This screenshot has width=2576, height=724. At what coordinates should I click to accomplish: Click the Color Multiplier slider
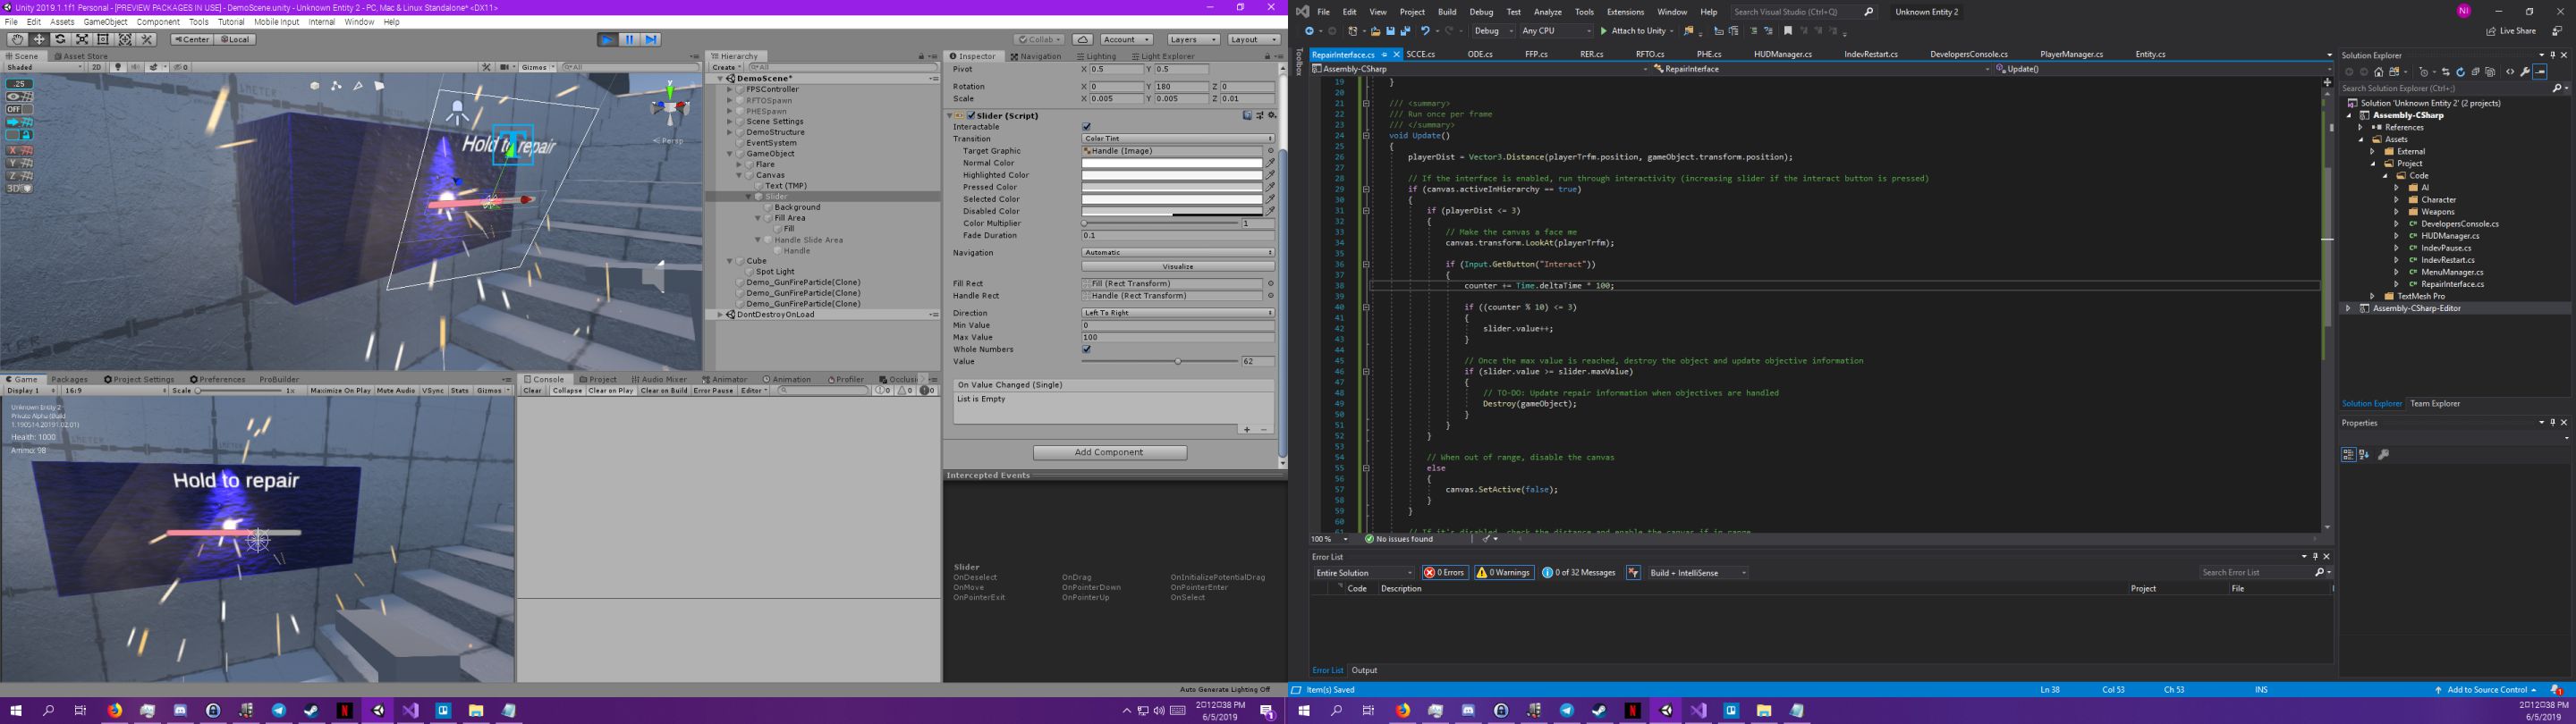pyautogui.click(x=1160, y=223)
